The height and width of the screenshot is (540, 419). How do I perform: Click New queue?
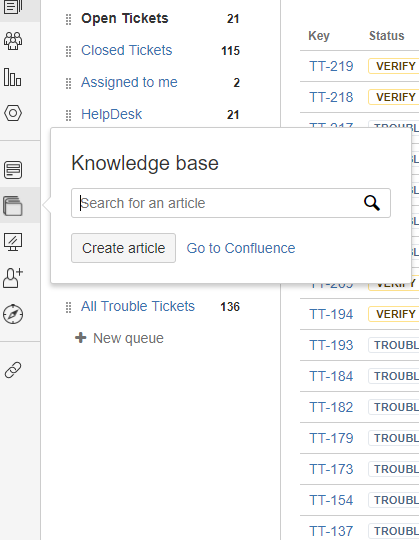[x=128, y=338]
